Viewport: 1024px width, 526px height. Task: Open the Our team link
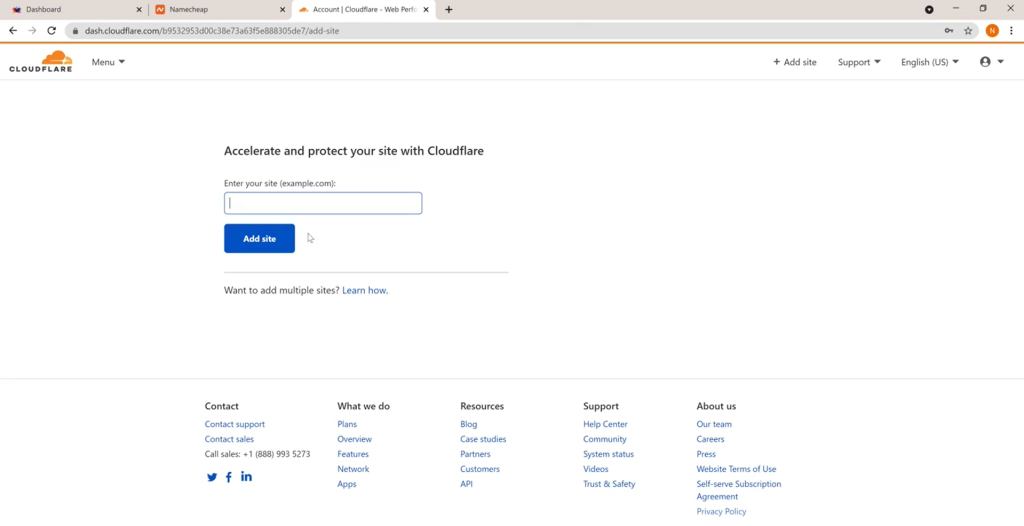(714, 424)
